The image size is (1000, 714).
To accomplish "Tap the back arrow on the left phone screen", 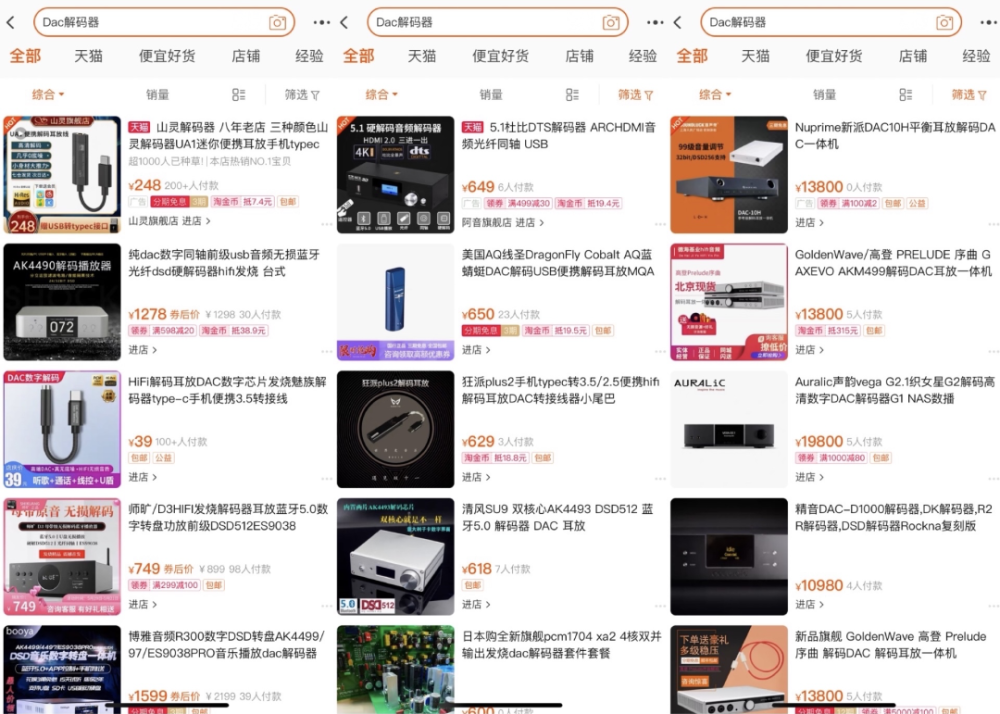I will 10,22.
